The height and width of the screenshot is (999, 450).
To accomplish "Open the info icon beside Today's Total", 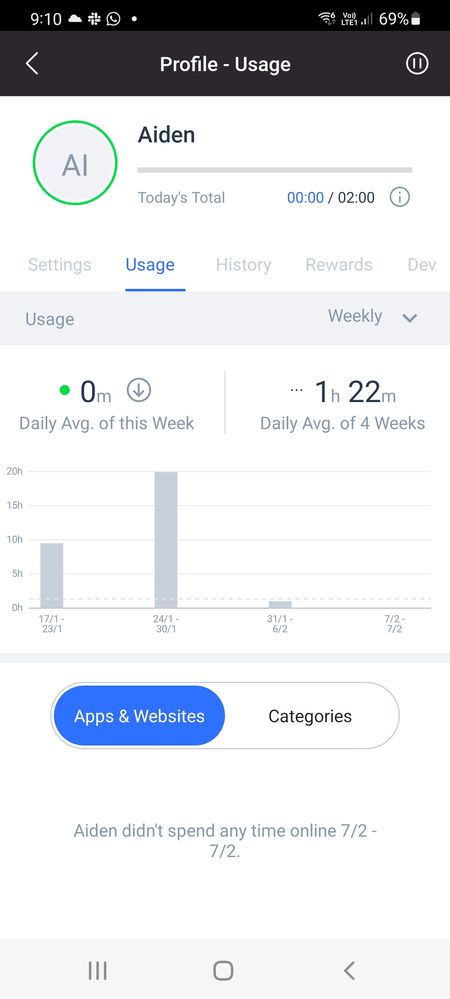I will (399, 197).
